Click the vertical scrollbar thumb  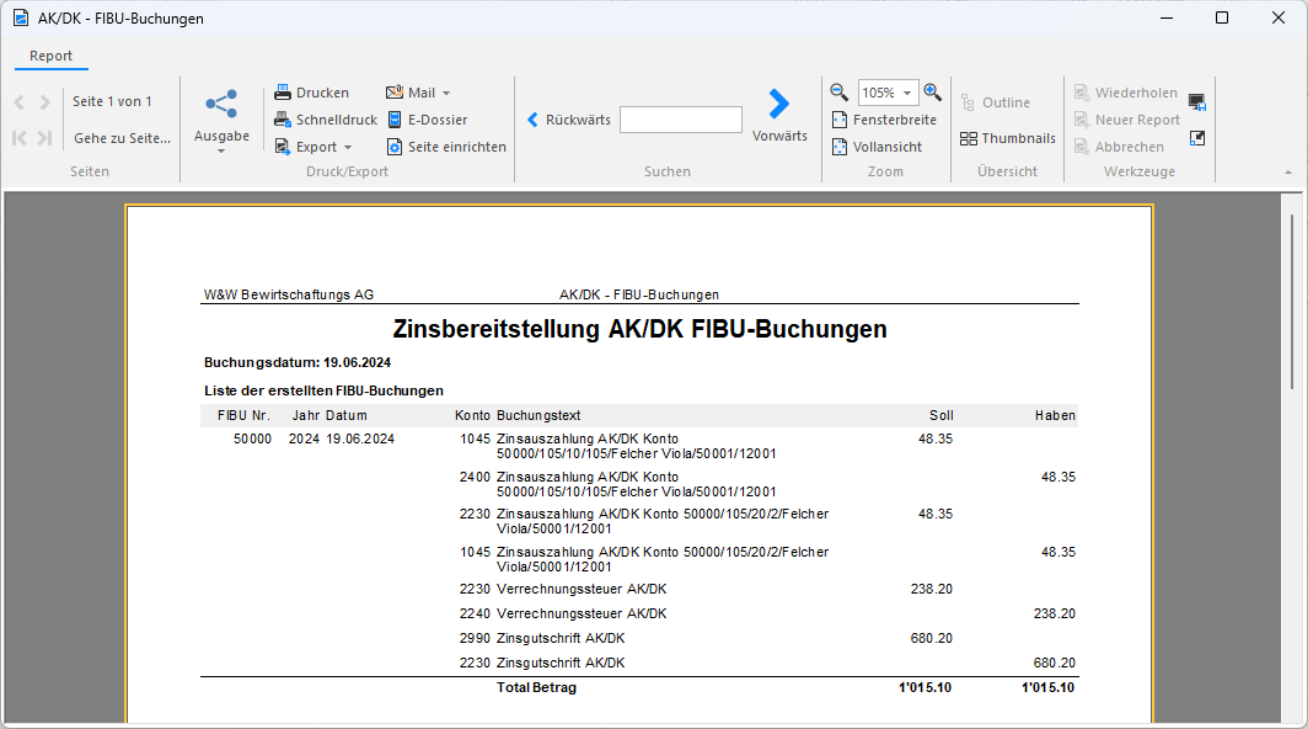point(1293,300)
